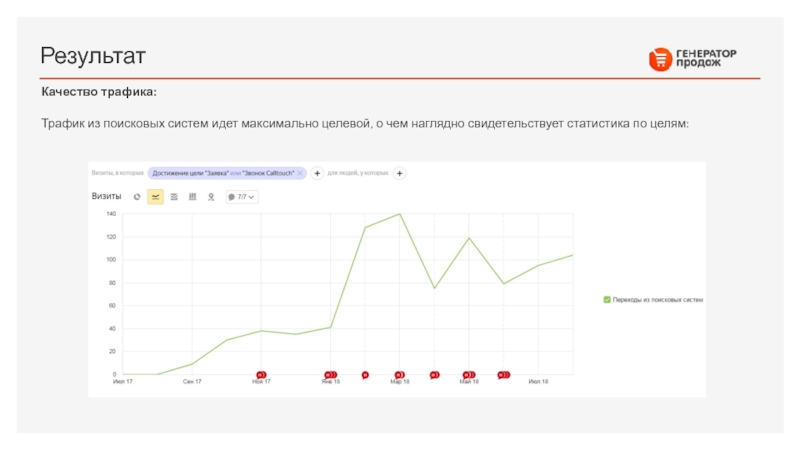Click the 'Визиты' metric label
The image size is (800, 450).
[x=106, y=197]
